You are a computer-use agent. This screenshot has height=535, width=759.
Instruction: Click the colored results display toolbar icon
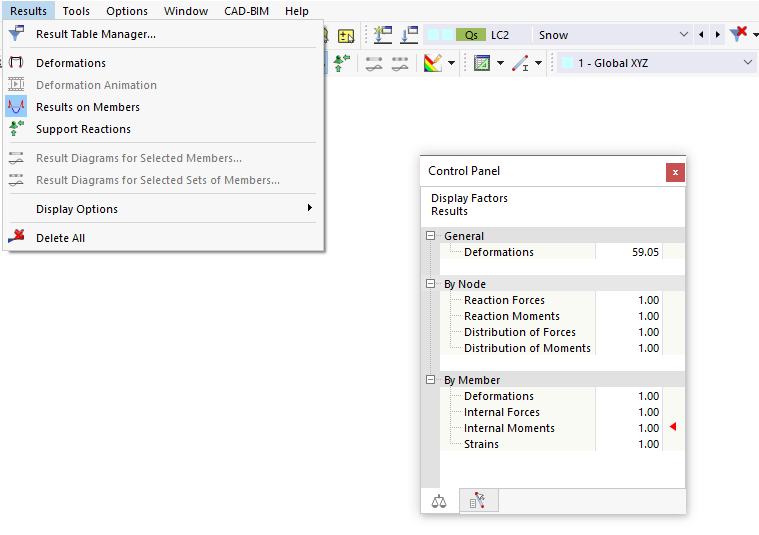pos(433,63)
